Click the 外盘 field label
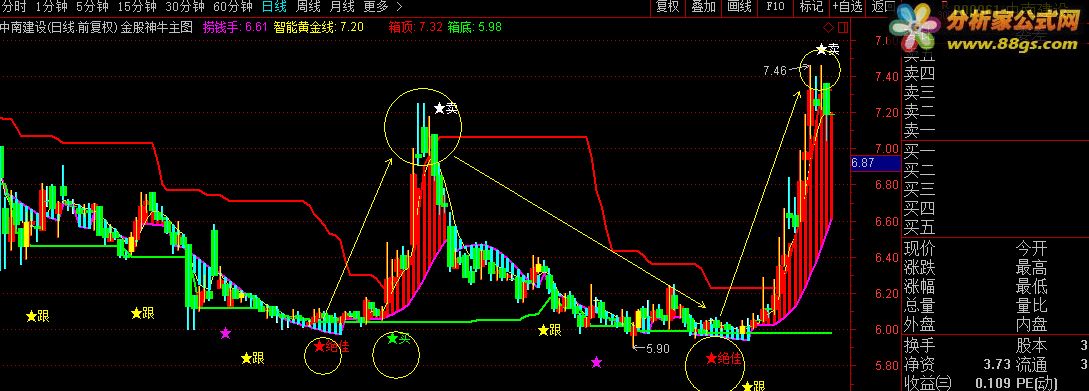The height and width of the screenshot is (391, 1089). (920, 324)
